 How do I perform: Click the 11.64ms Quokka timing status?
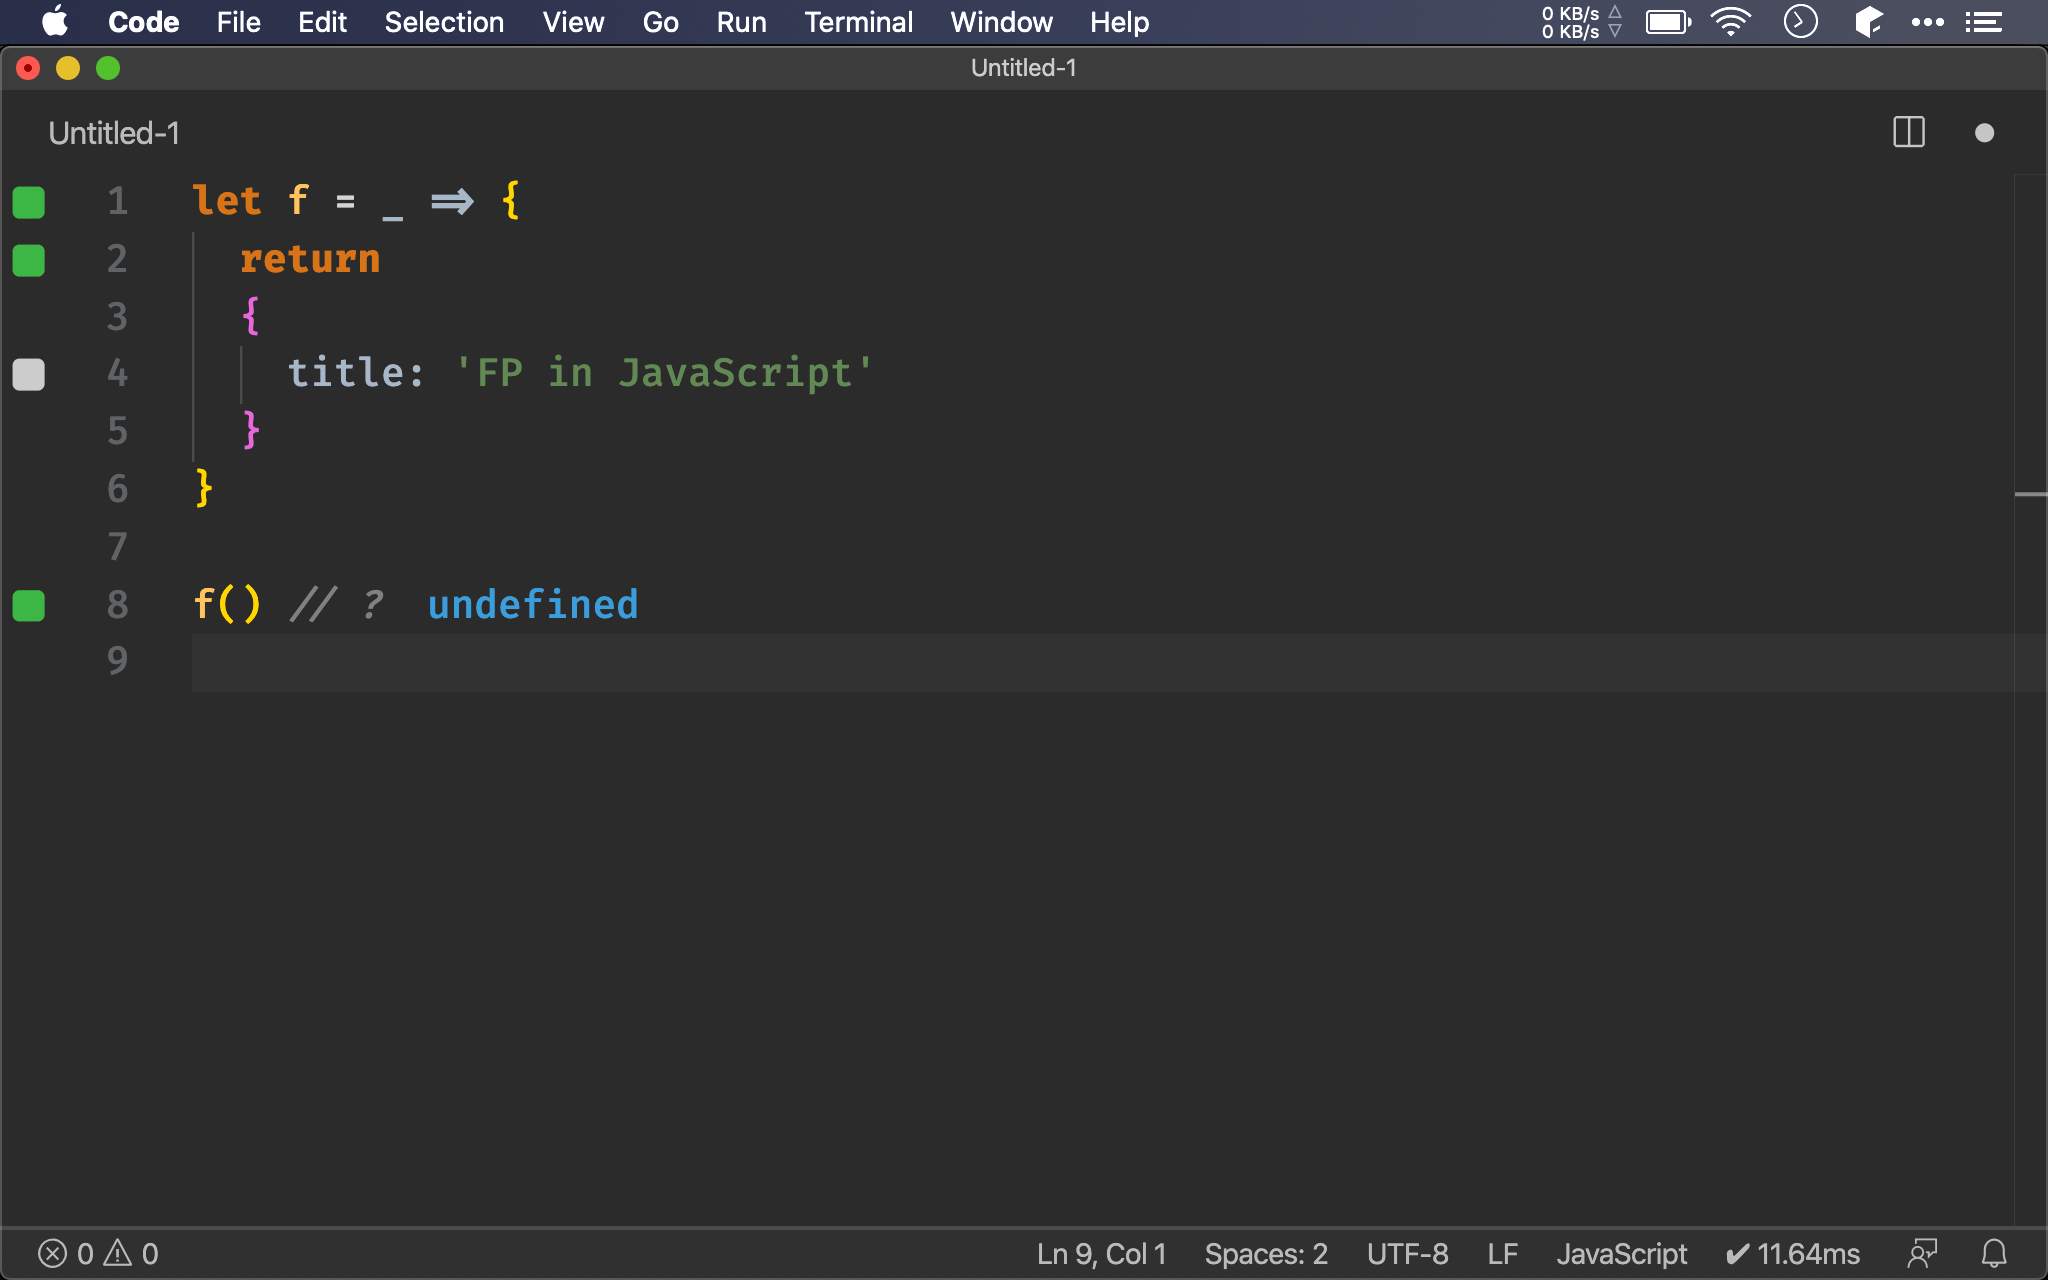pos(1793,1253)
